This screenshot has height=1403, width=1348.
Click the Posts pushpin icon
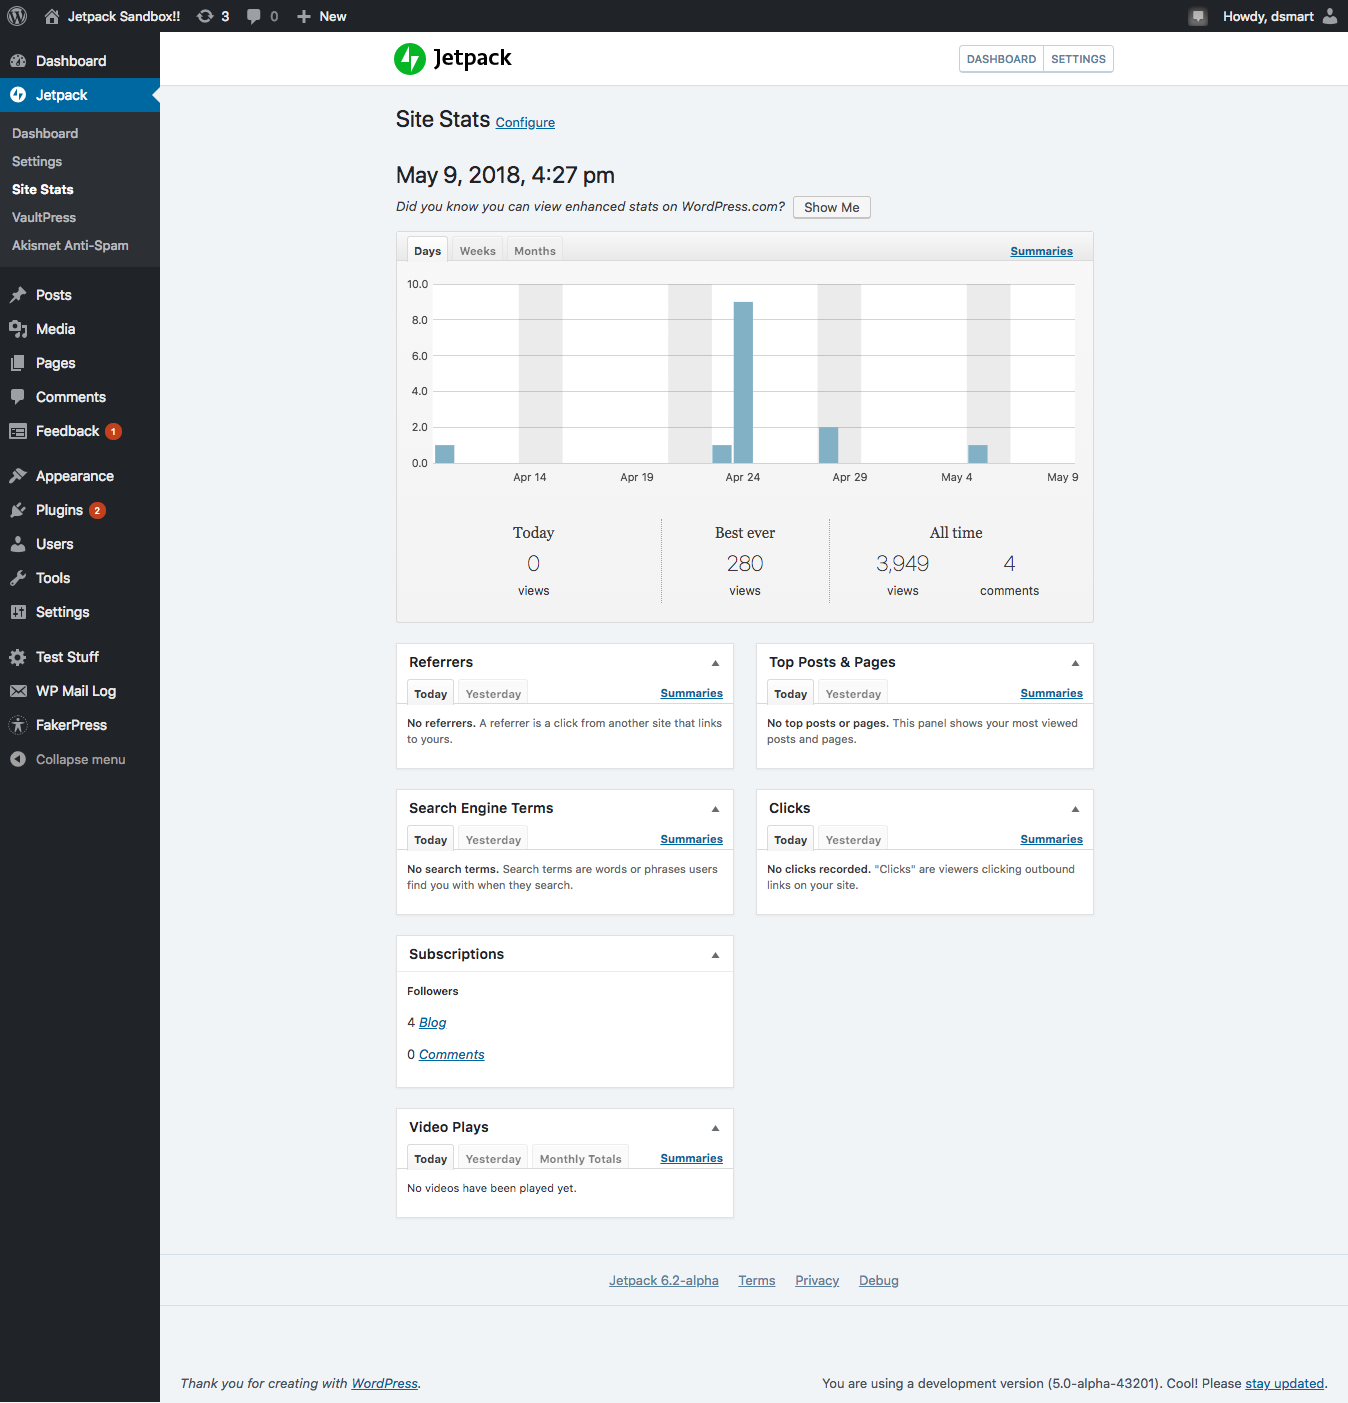coord(18,295)
